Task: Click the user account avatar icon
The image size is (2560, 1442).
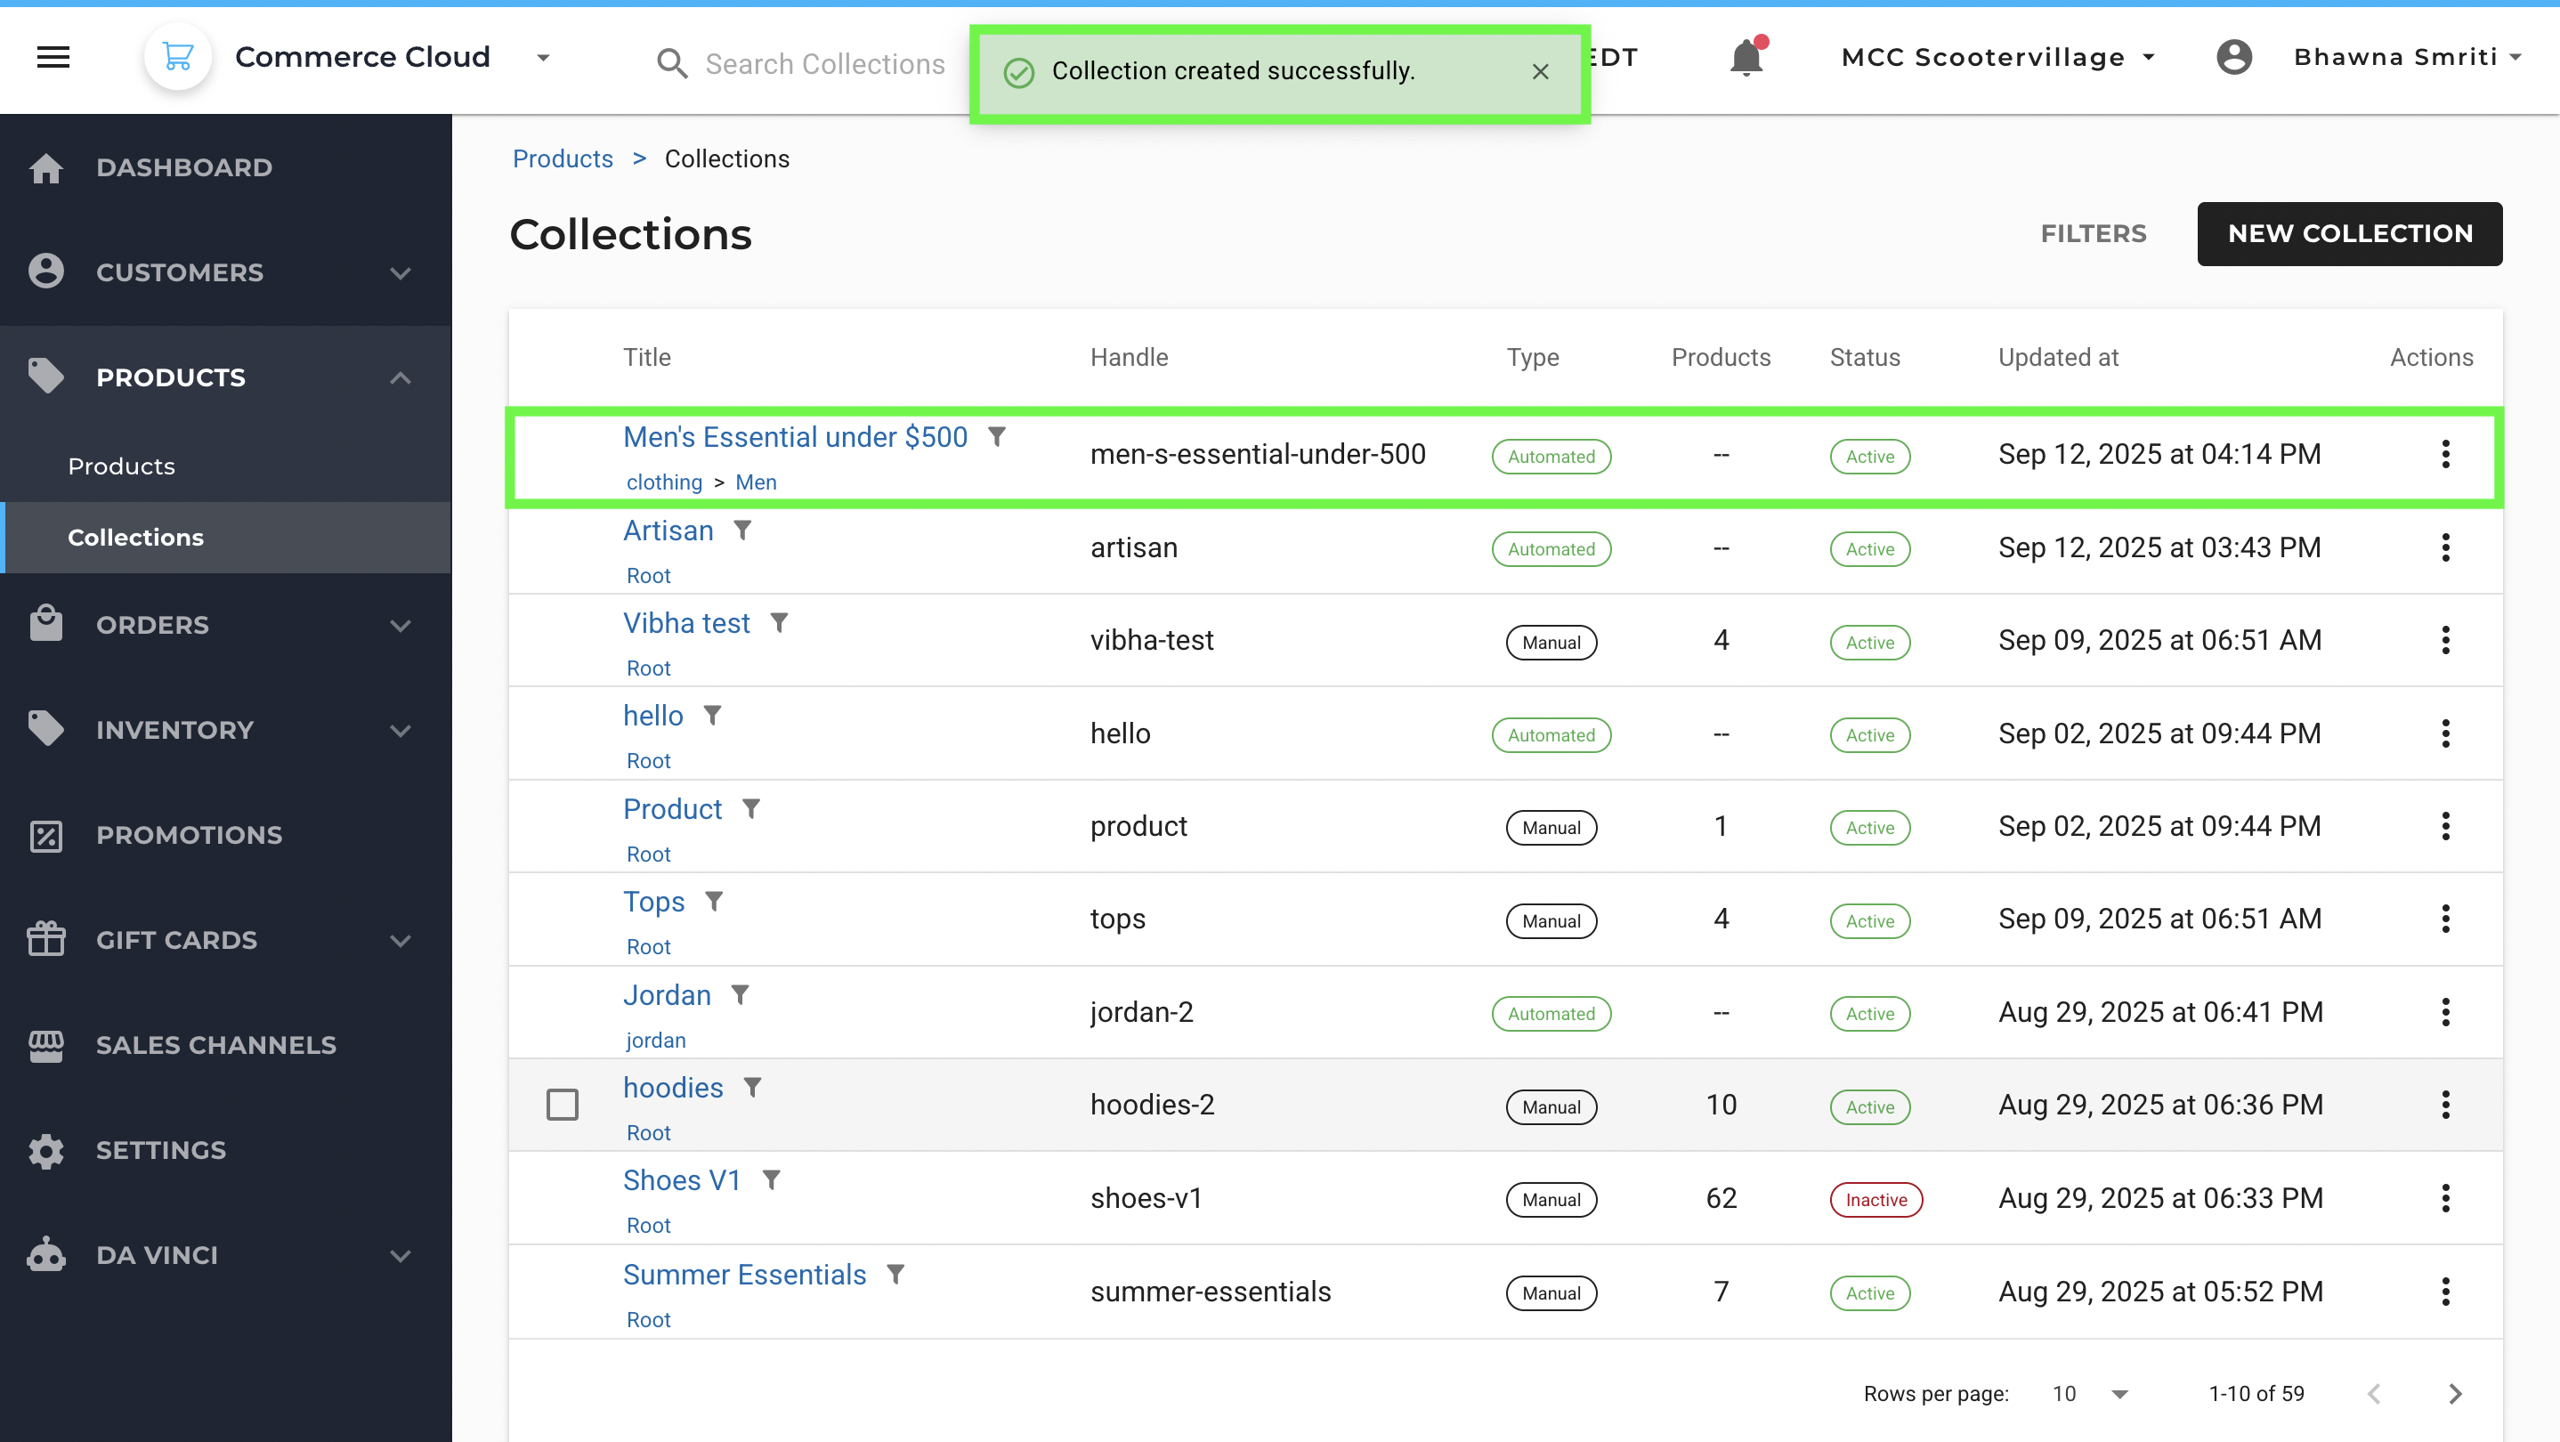Action: 2234,57
